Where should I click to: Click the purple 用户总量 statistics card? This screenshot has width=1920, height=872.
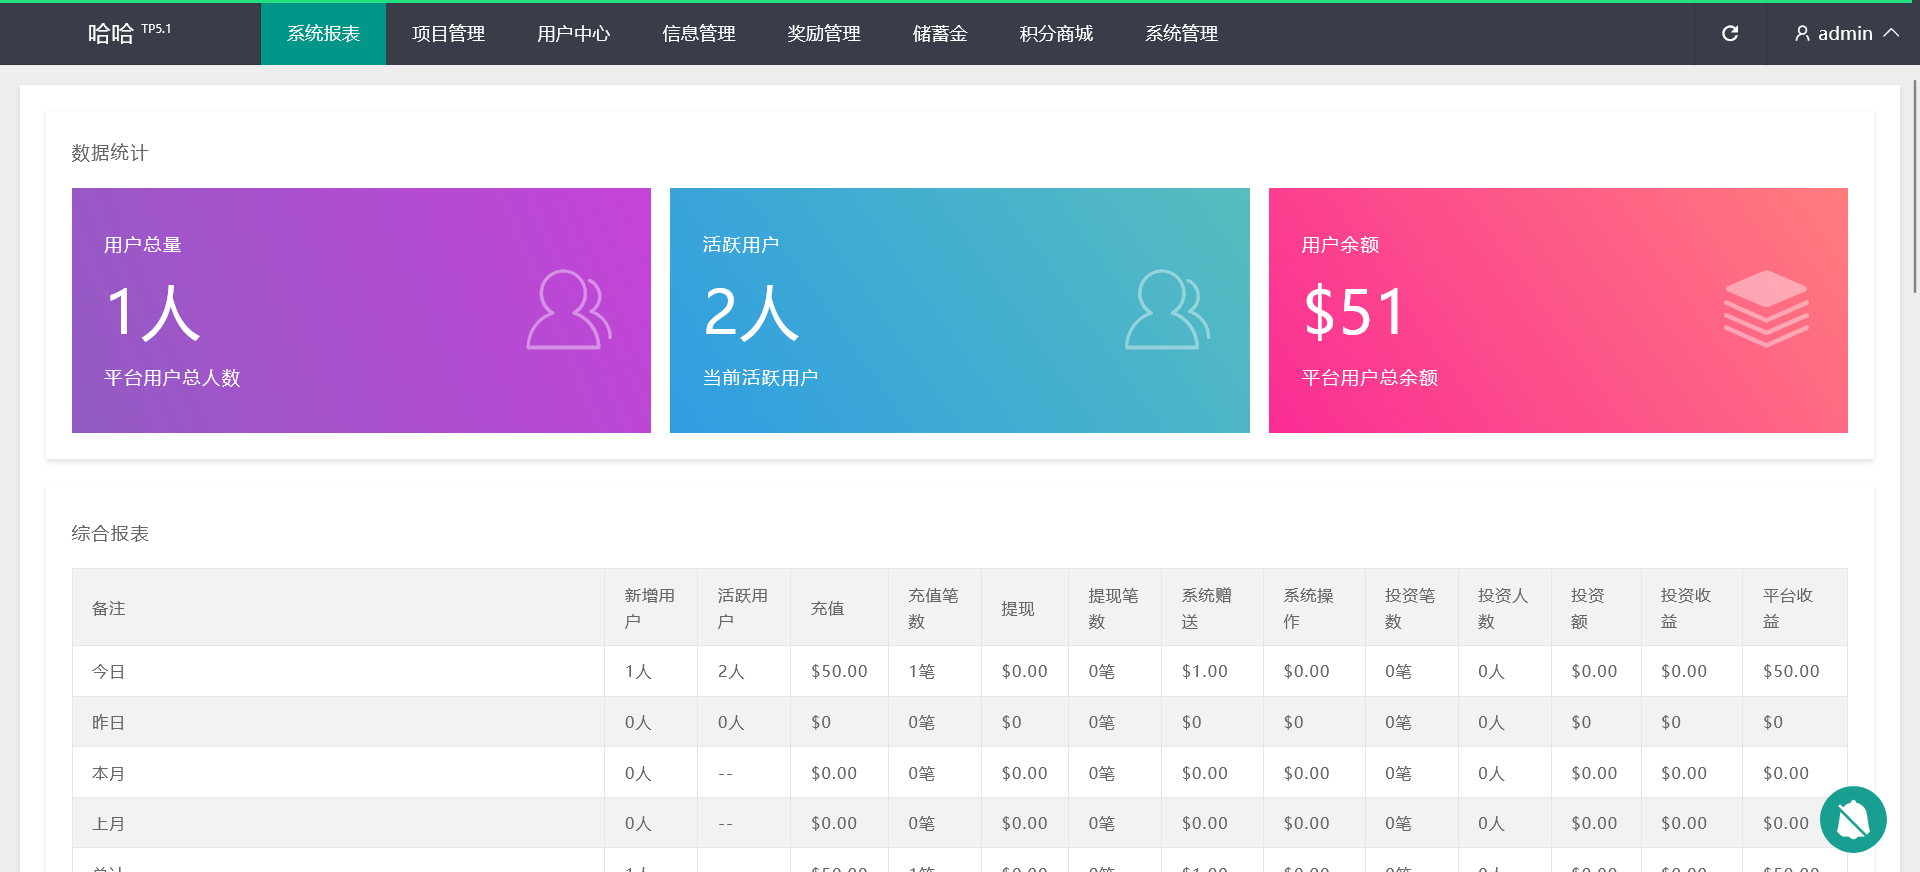[x=361, y=310]
